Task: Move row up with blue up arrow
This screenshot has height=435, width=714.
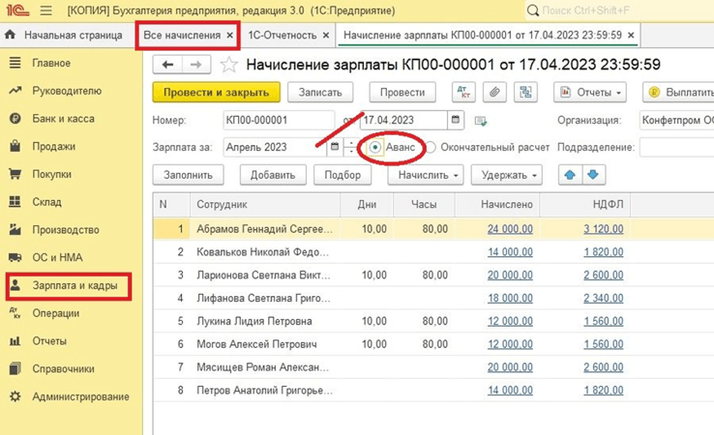Action: point(569,174)
